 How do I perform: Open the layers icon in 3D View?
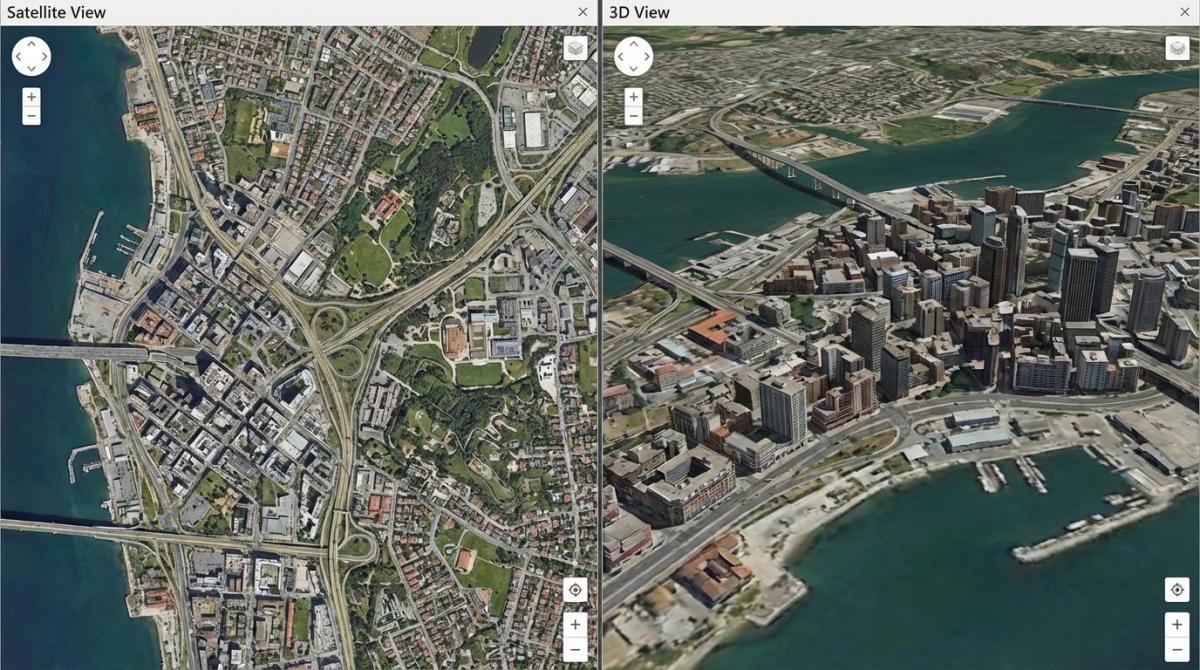[1177, 49]
